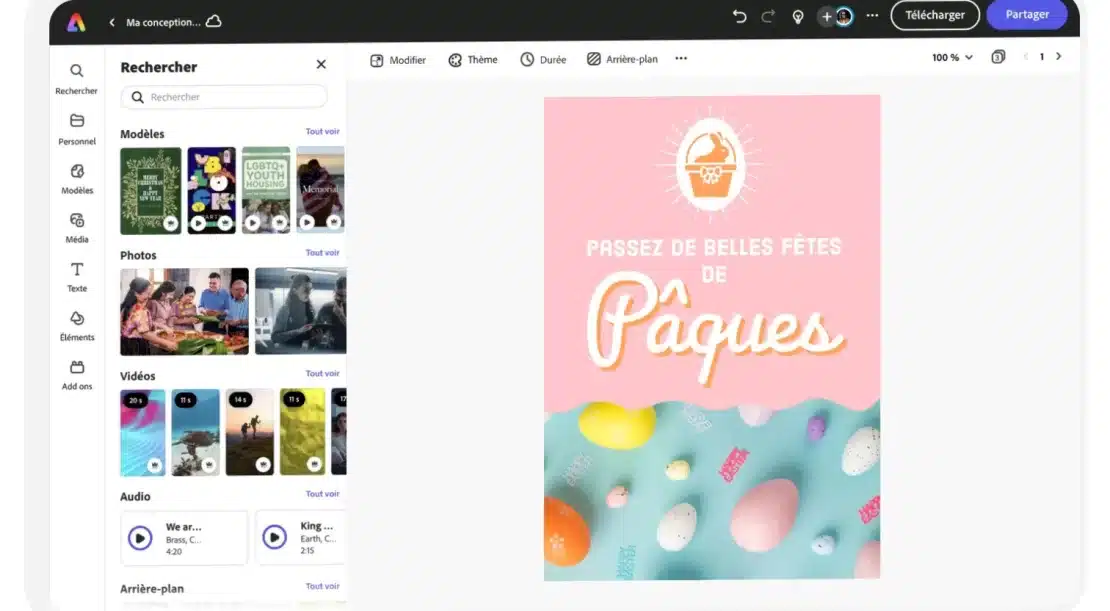
Task: Click the Undo arrow in the top bar
Action: (x=739, y=16)
